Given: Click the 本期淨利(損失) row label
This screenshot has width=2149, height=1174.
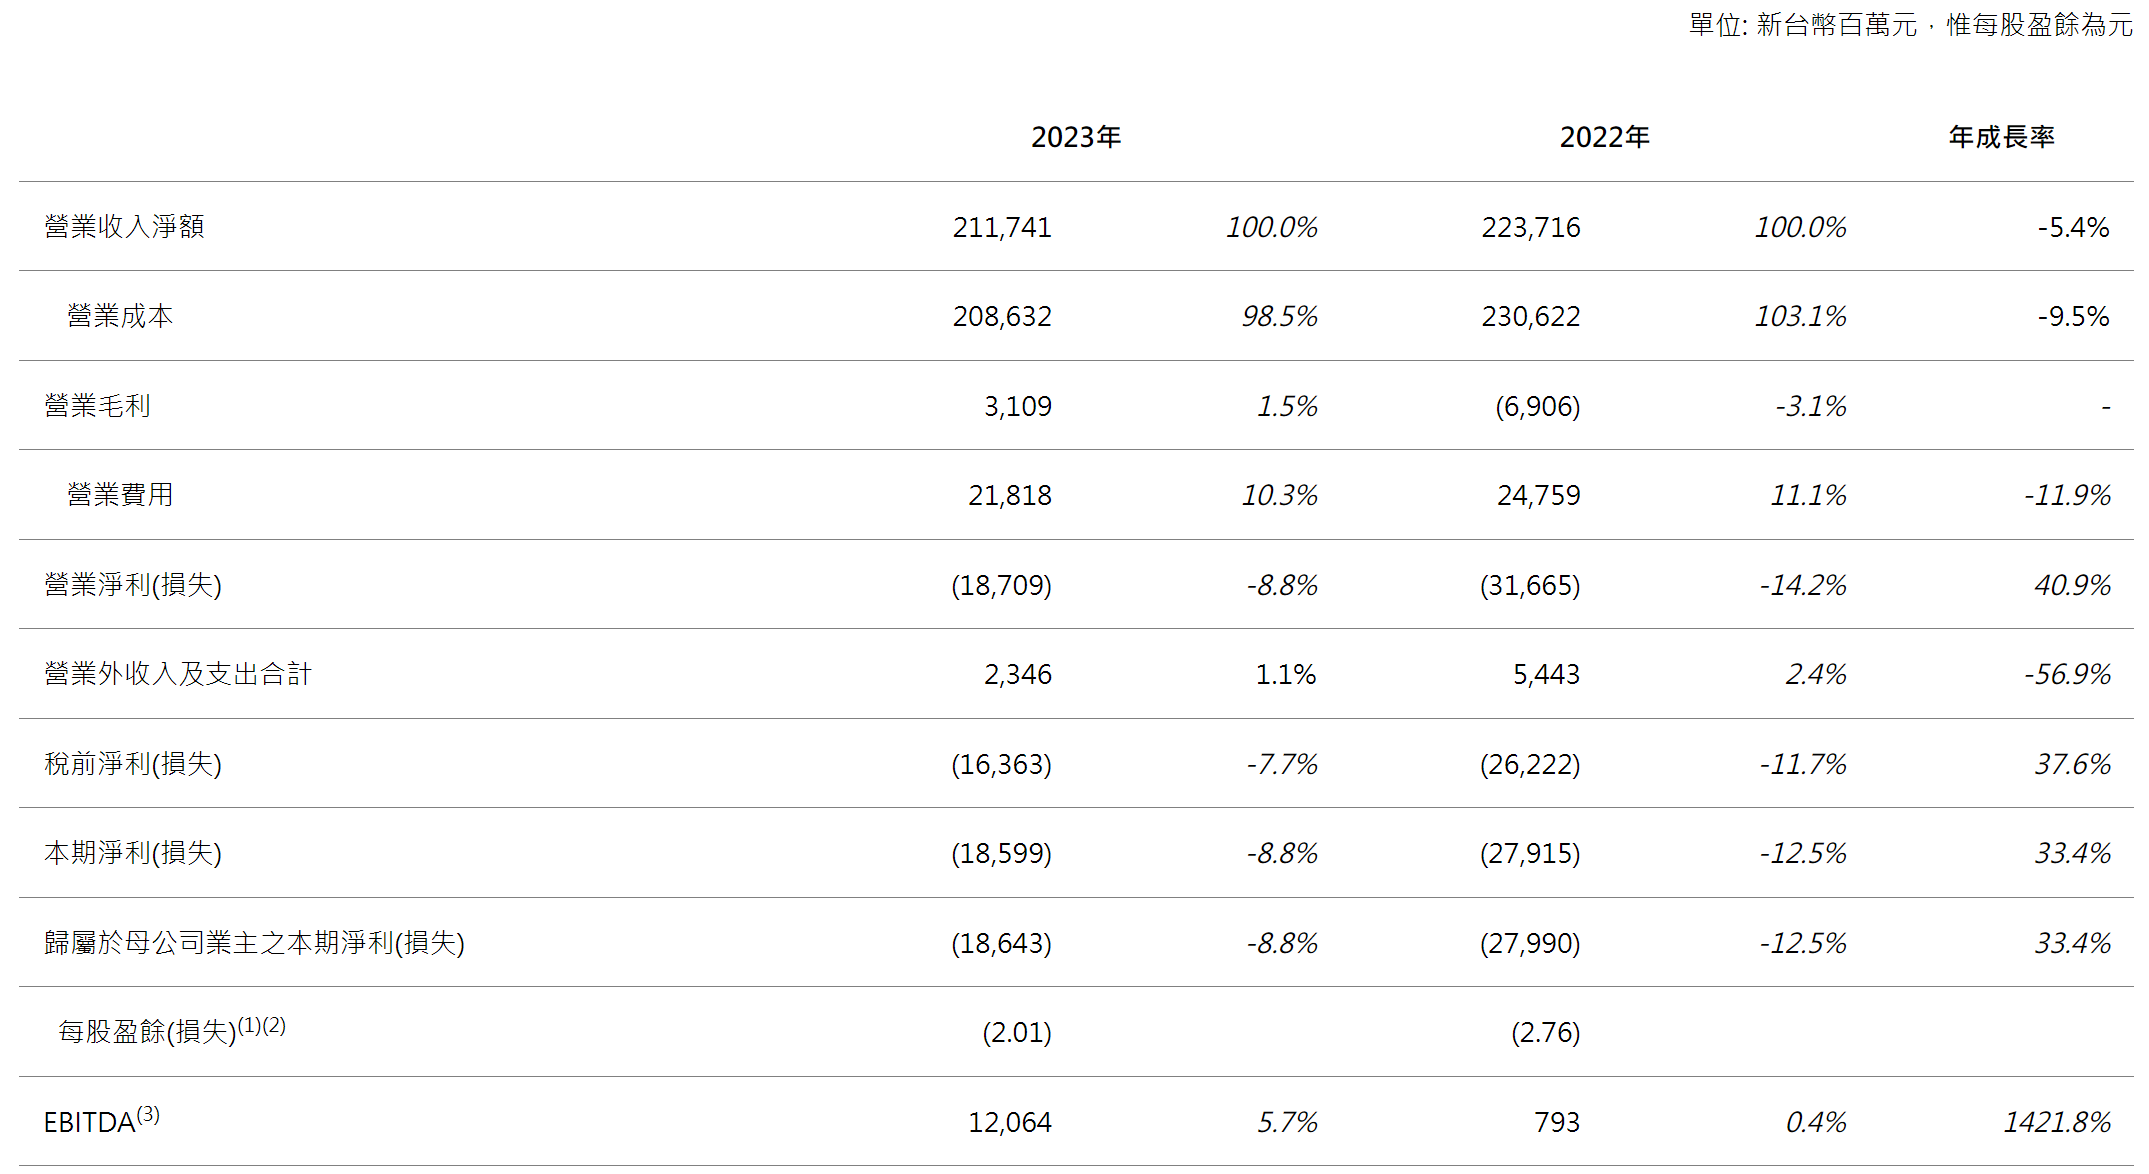Looking at the screenshot, I should coord(133,853).
